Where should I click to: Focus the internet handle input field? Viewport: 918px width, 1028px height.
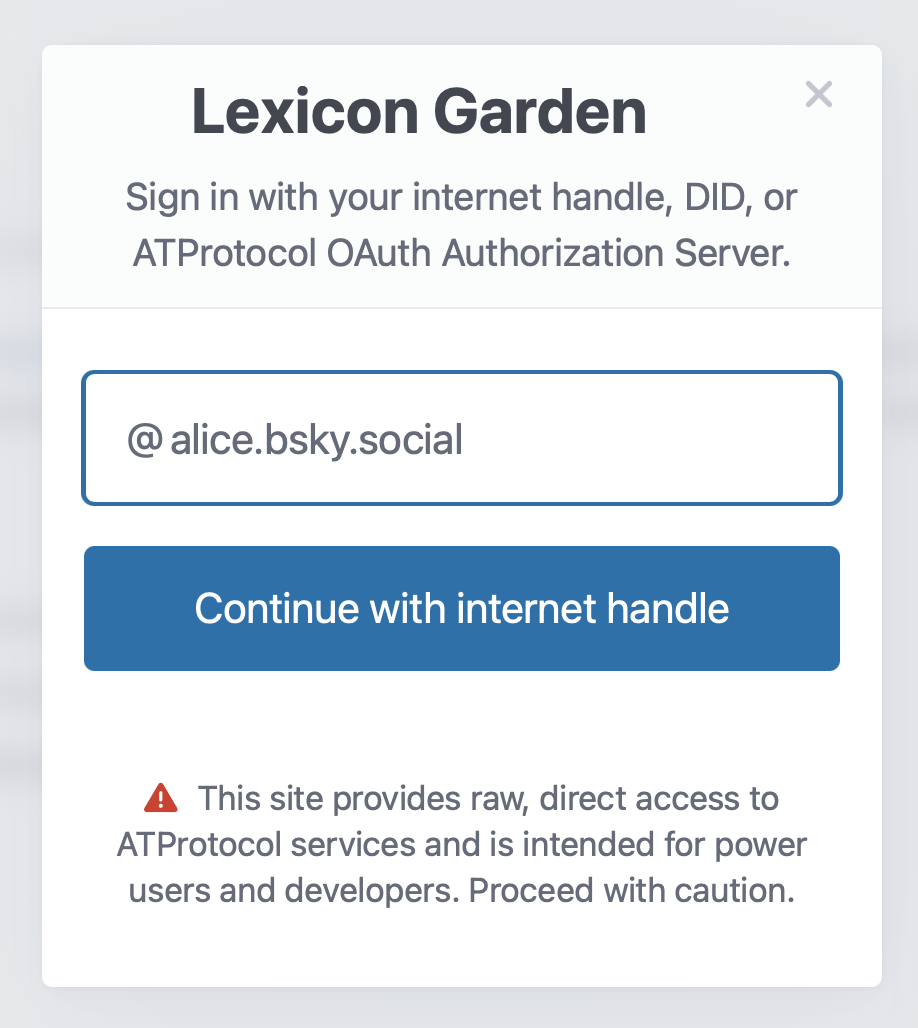(x=600, y=439)
